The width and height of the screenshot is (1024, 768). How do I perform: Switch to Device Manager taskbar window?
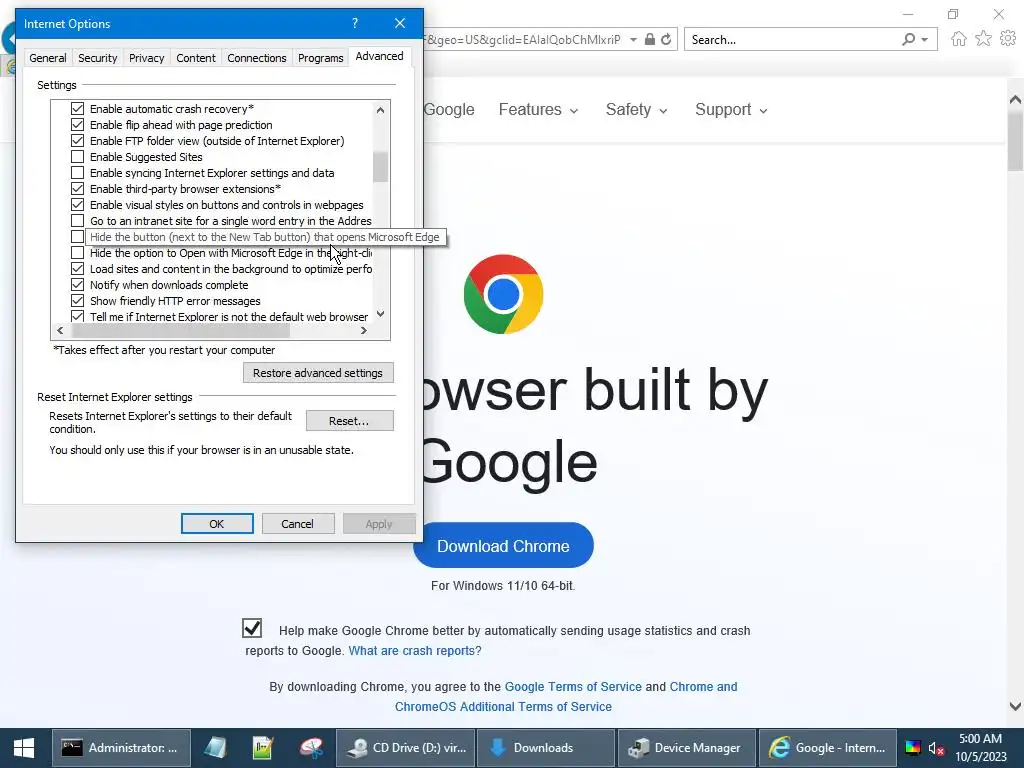pyautogui.click(x=687, y=748)
